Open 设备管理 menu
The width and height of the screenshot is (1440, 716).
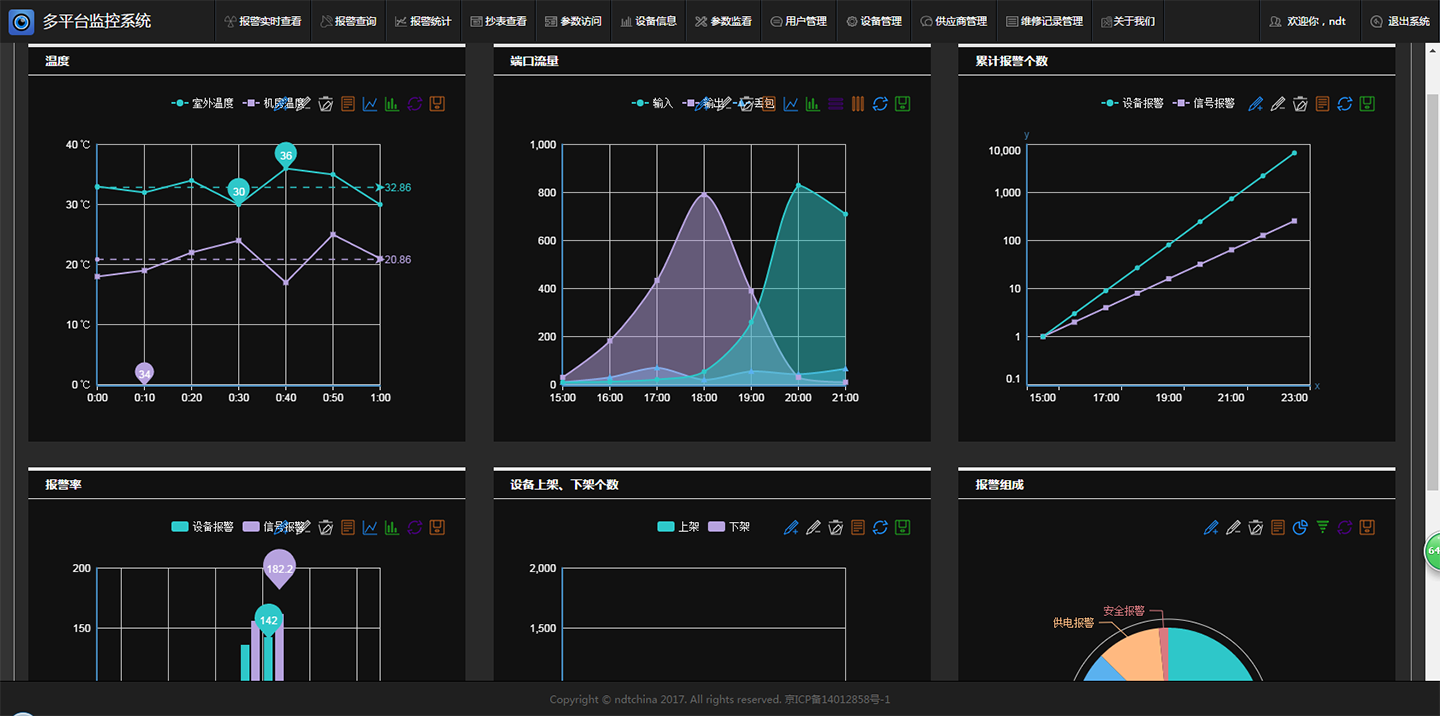873,21
